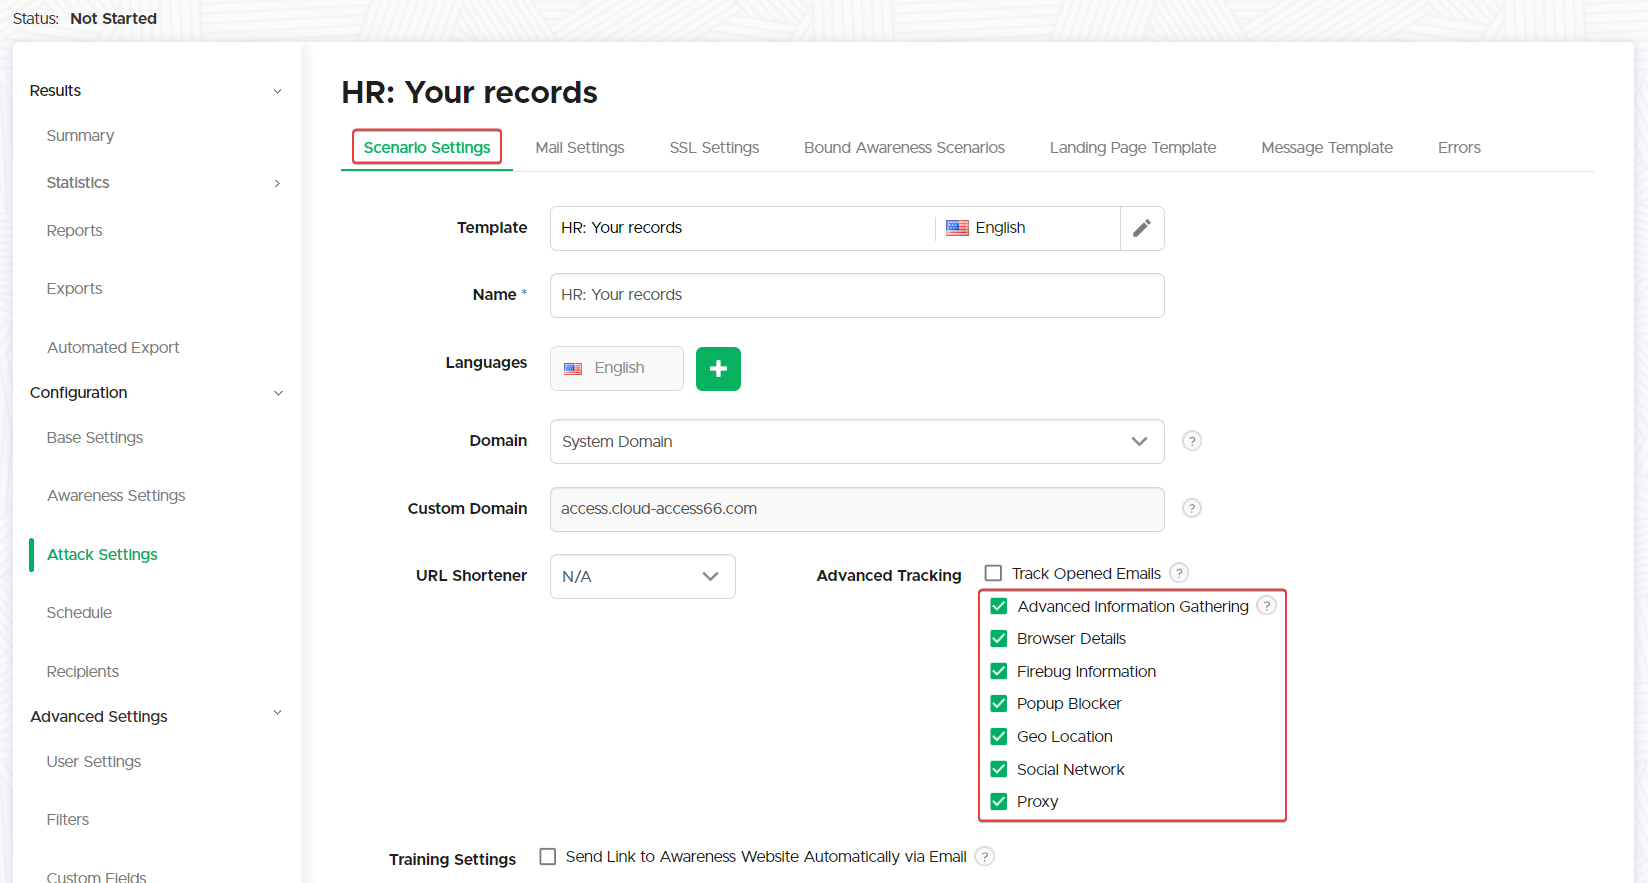The image size is (1648, 883).
Task: Click help icon next to Custom Domain field
Action: coord(1191,508)
